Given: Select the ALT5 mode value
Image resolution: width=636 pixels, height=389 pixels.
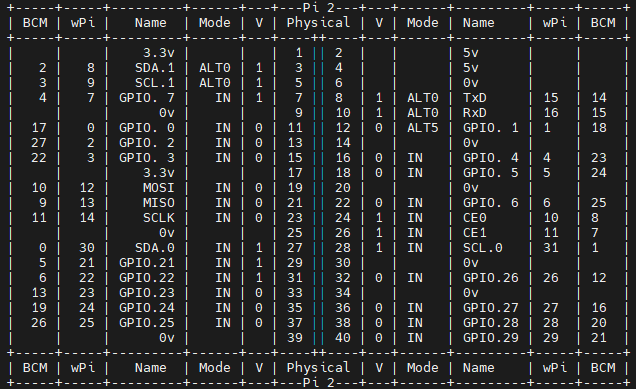Looking at the screenshot, I should tap(423, 128).
